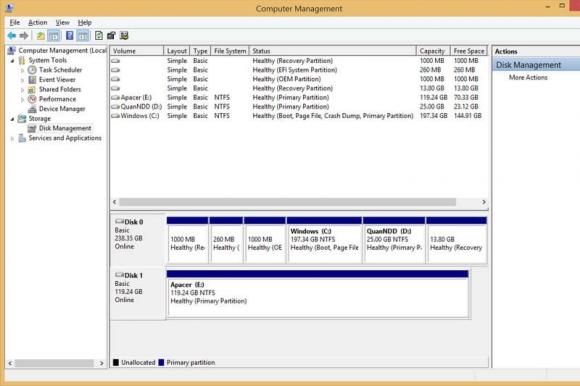This screenshot has width=580, height=386.
Task: Expand the Task Scheduler node
Action: coord(23,70)
